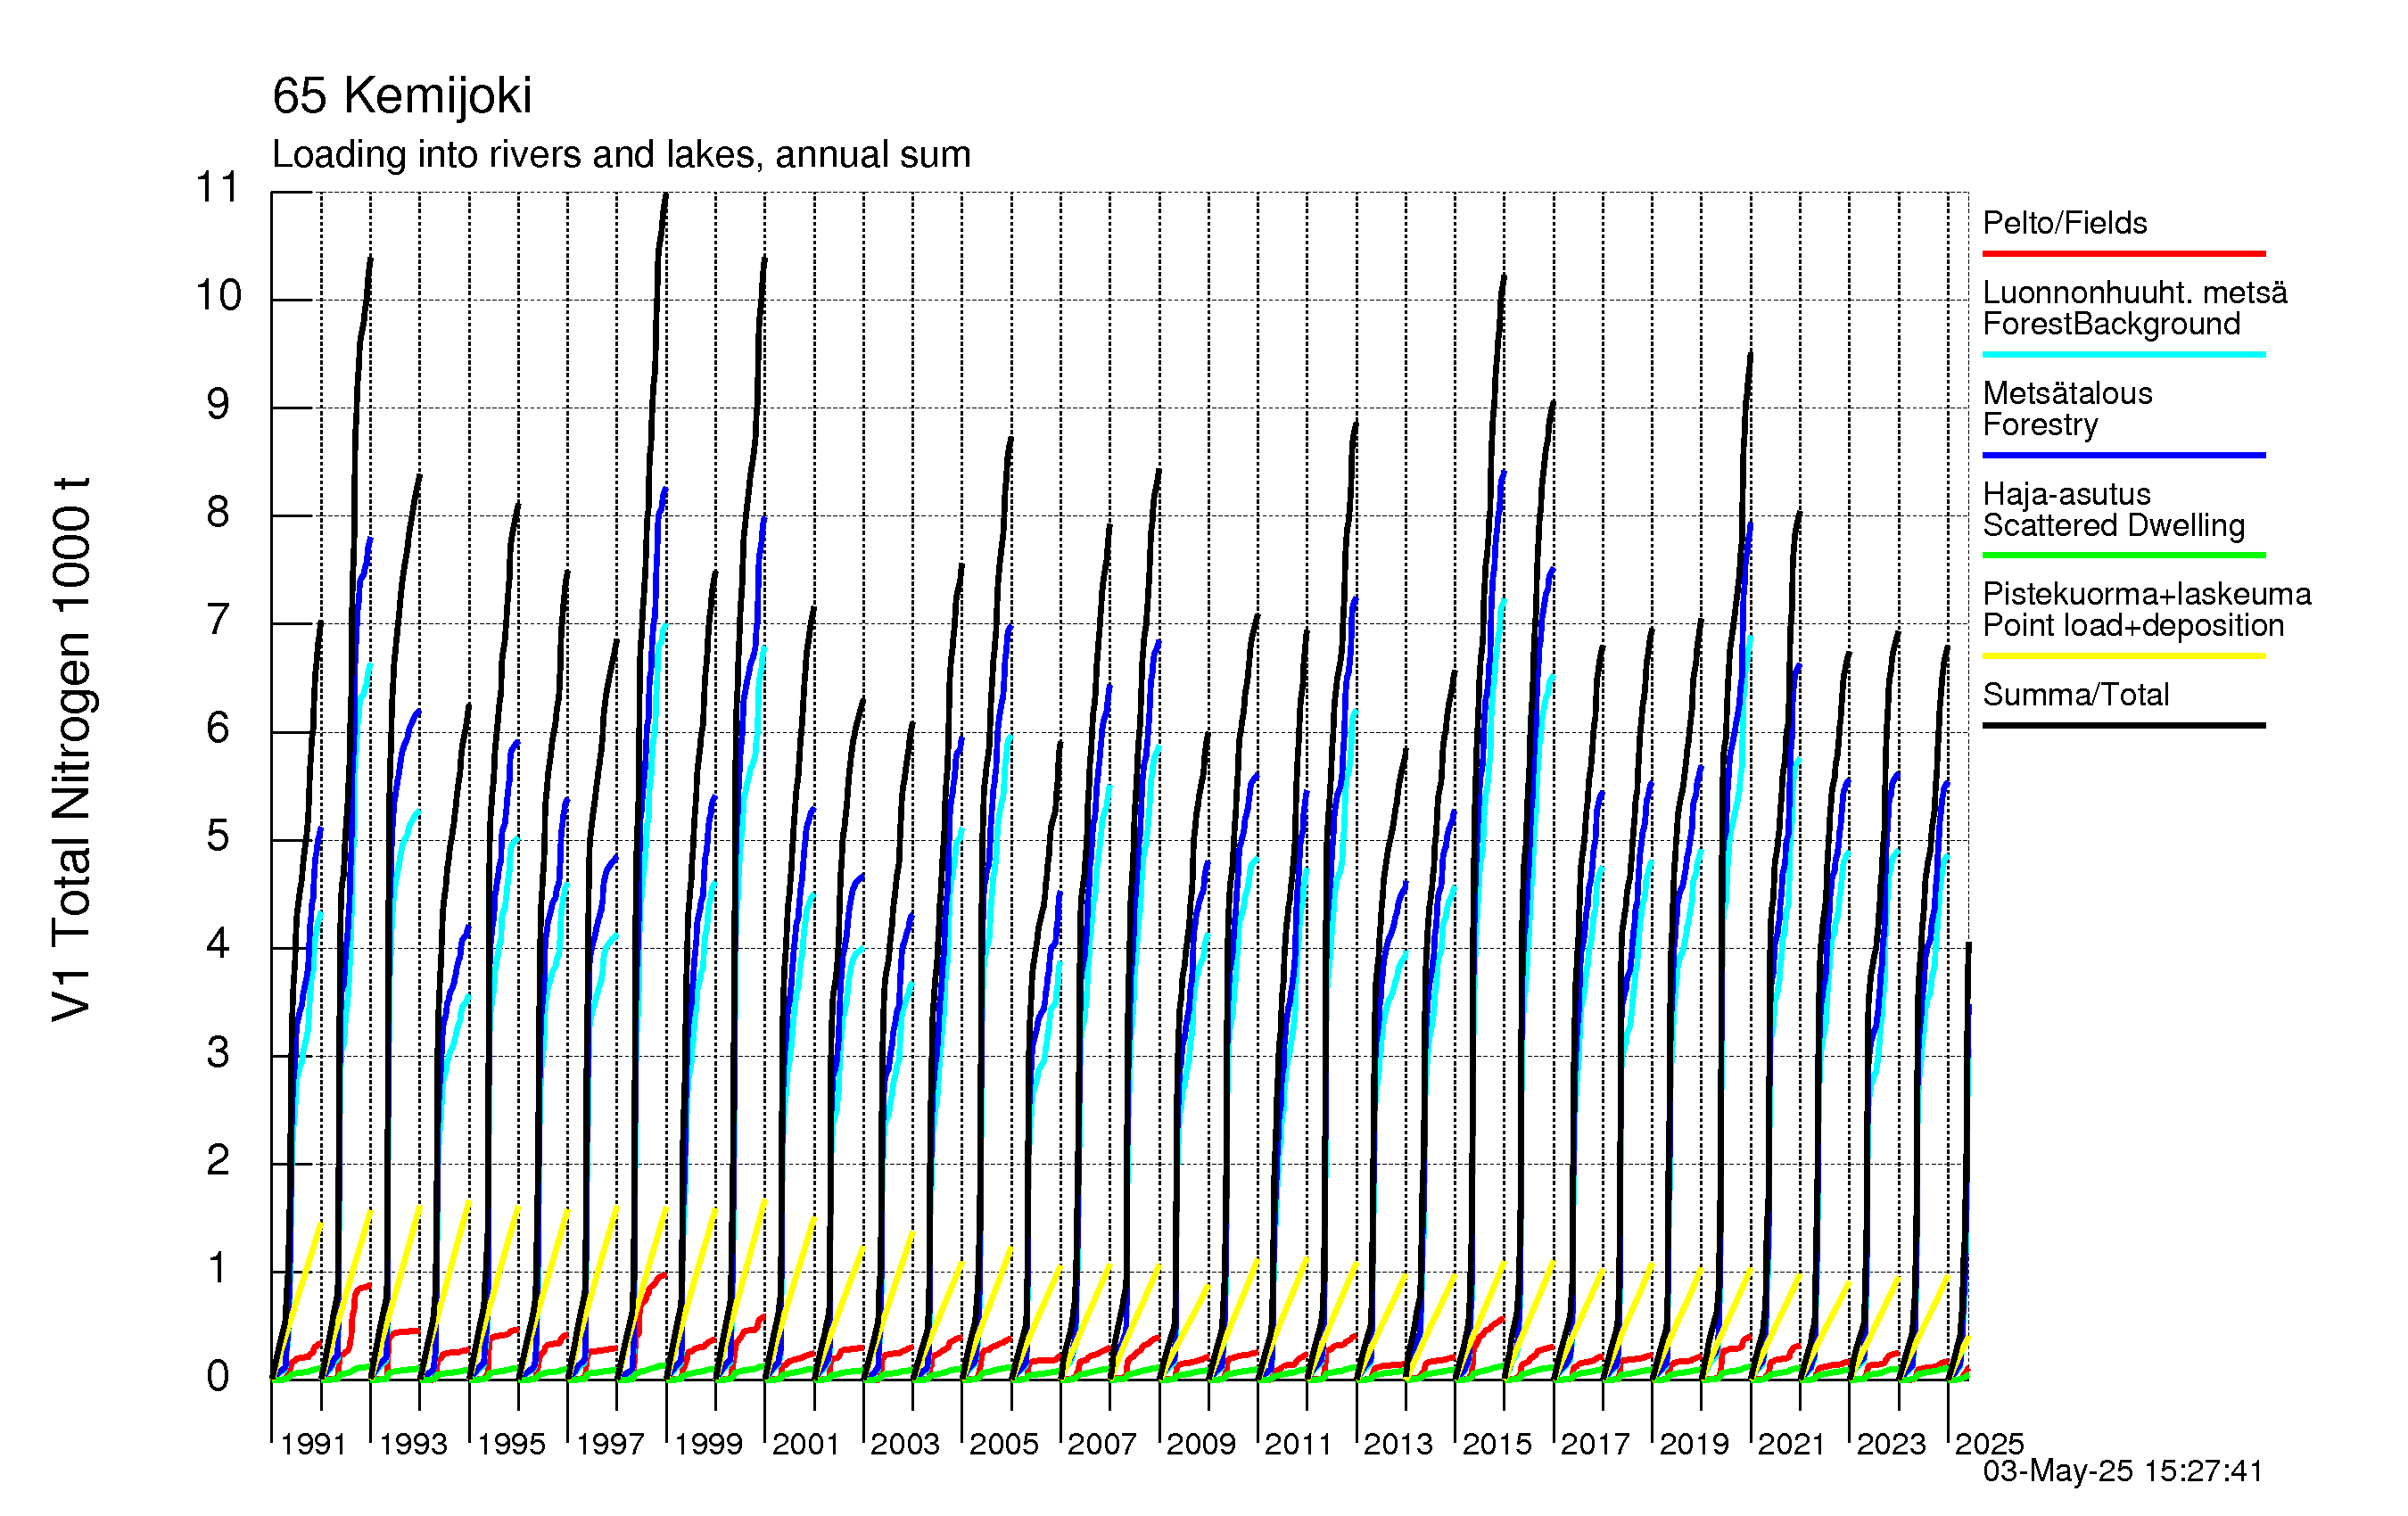This screenshot has width=2408, height=1516.
Task: Click the x-axis year 2003
Action: (x=905, y=1444)
